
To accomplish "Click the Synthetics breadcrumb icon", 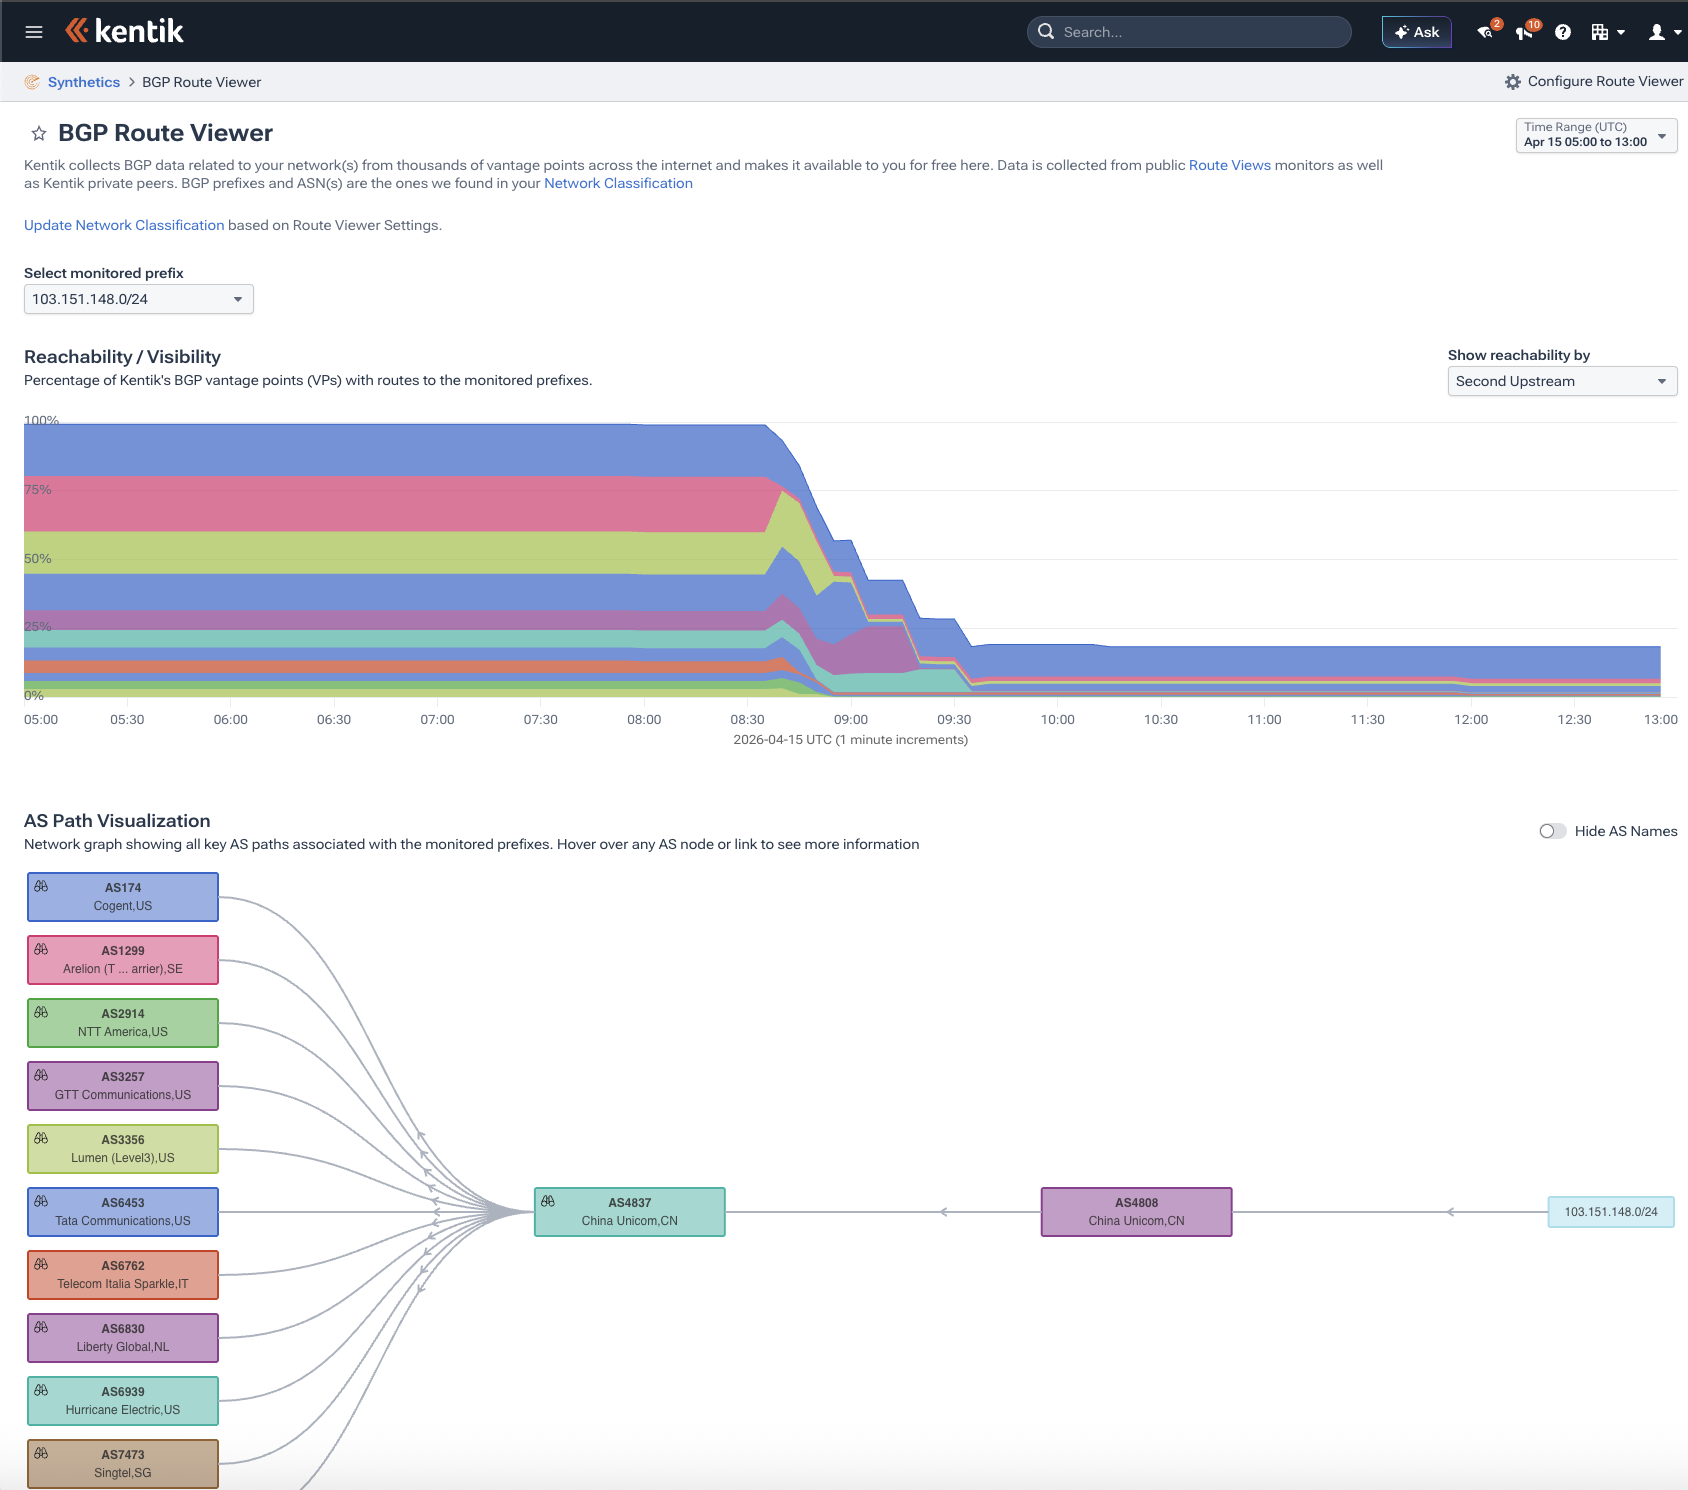I will coord(32,82).
